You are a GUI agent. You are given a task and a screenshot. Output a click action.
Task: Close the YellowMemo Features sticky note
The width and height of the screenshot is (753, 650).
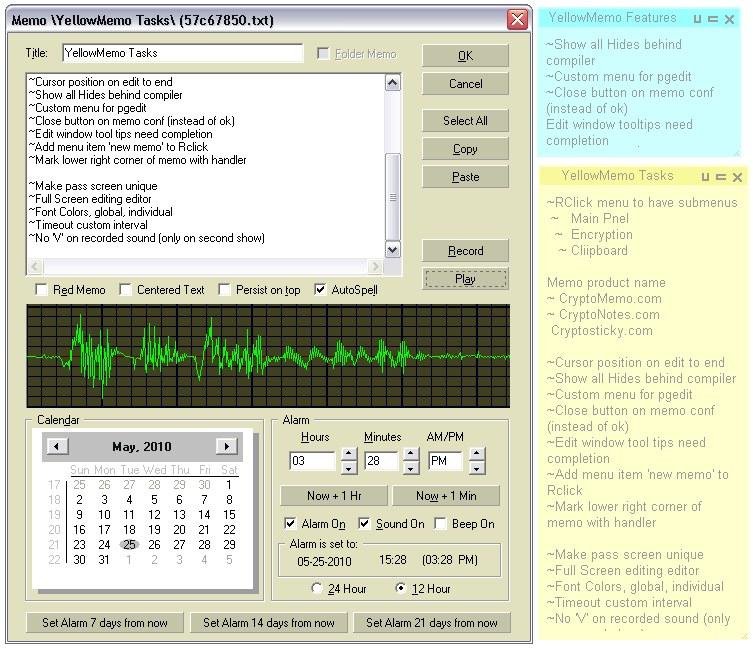(729, 19)
